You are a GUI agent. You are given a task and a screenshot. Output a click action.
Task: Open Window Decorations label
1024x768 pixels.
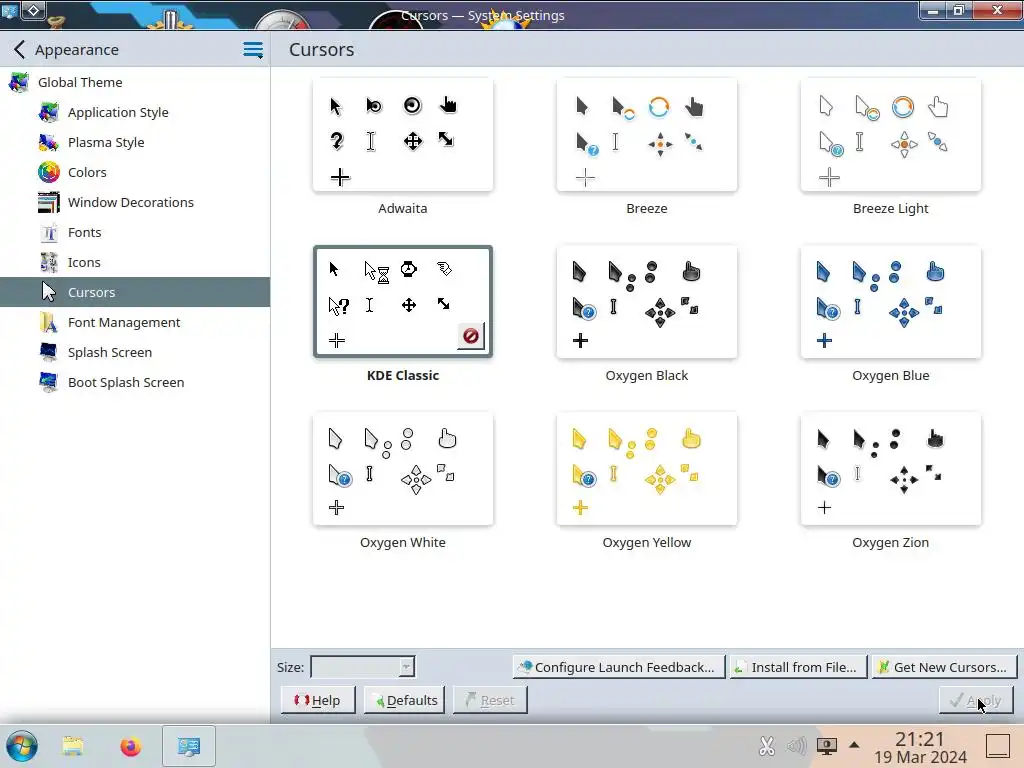131,202
